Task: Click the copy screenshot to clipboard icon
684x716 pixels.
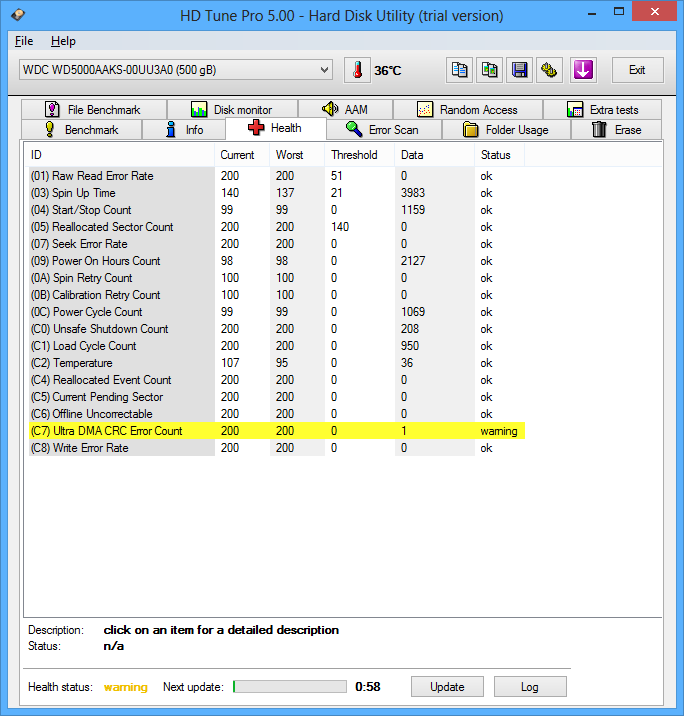Action: tap(489, 70)
